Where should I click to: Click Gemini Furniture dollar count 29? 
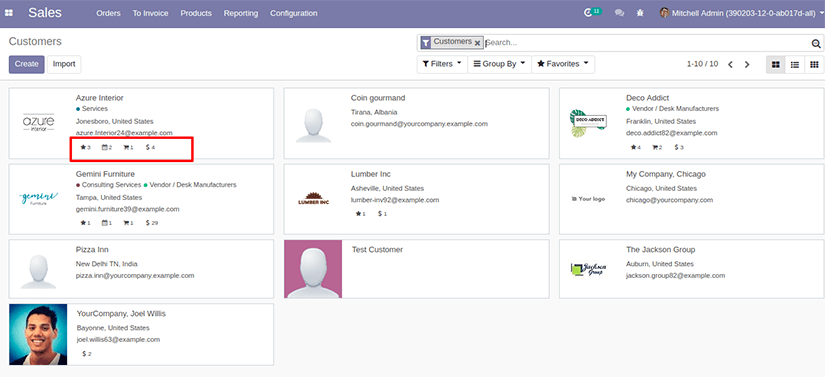point(152,223)
